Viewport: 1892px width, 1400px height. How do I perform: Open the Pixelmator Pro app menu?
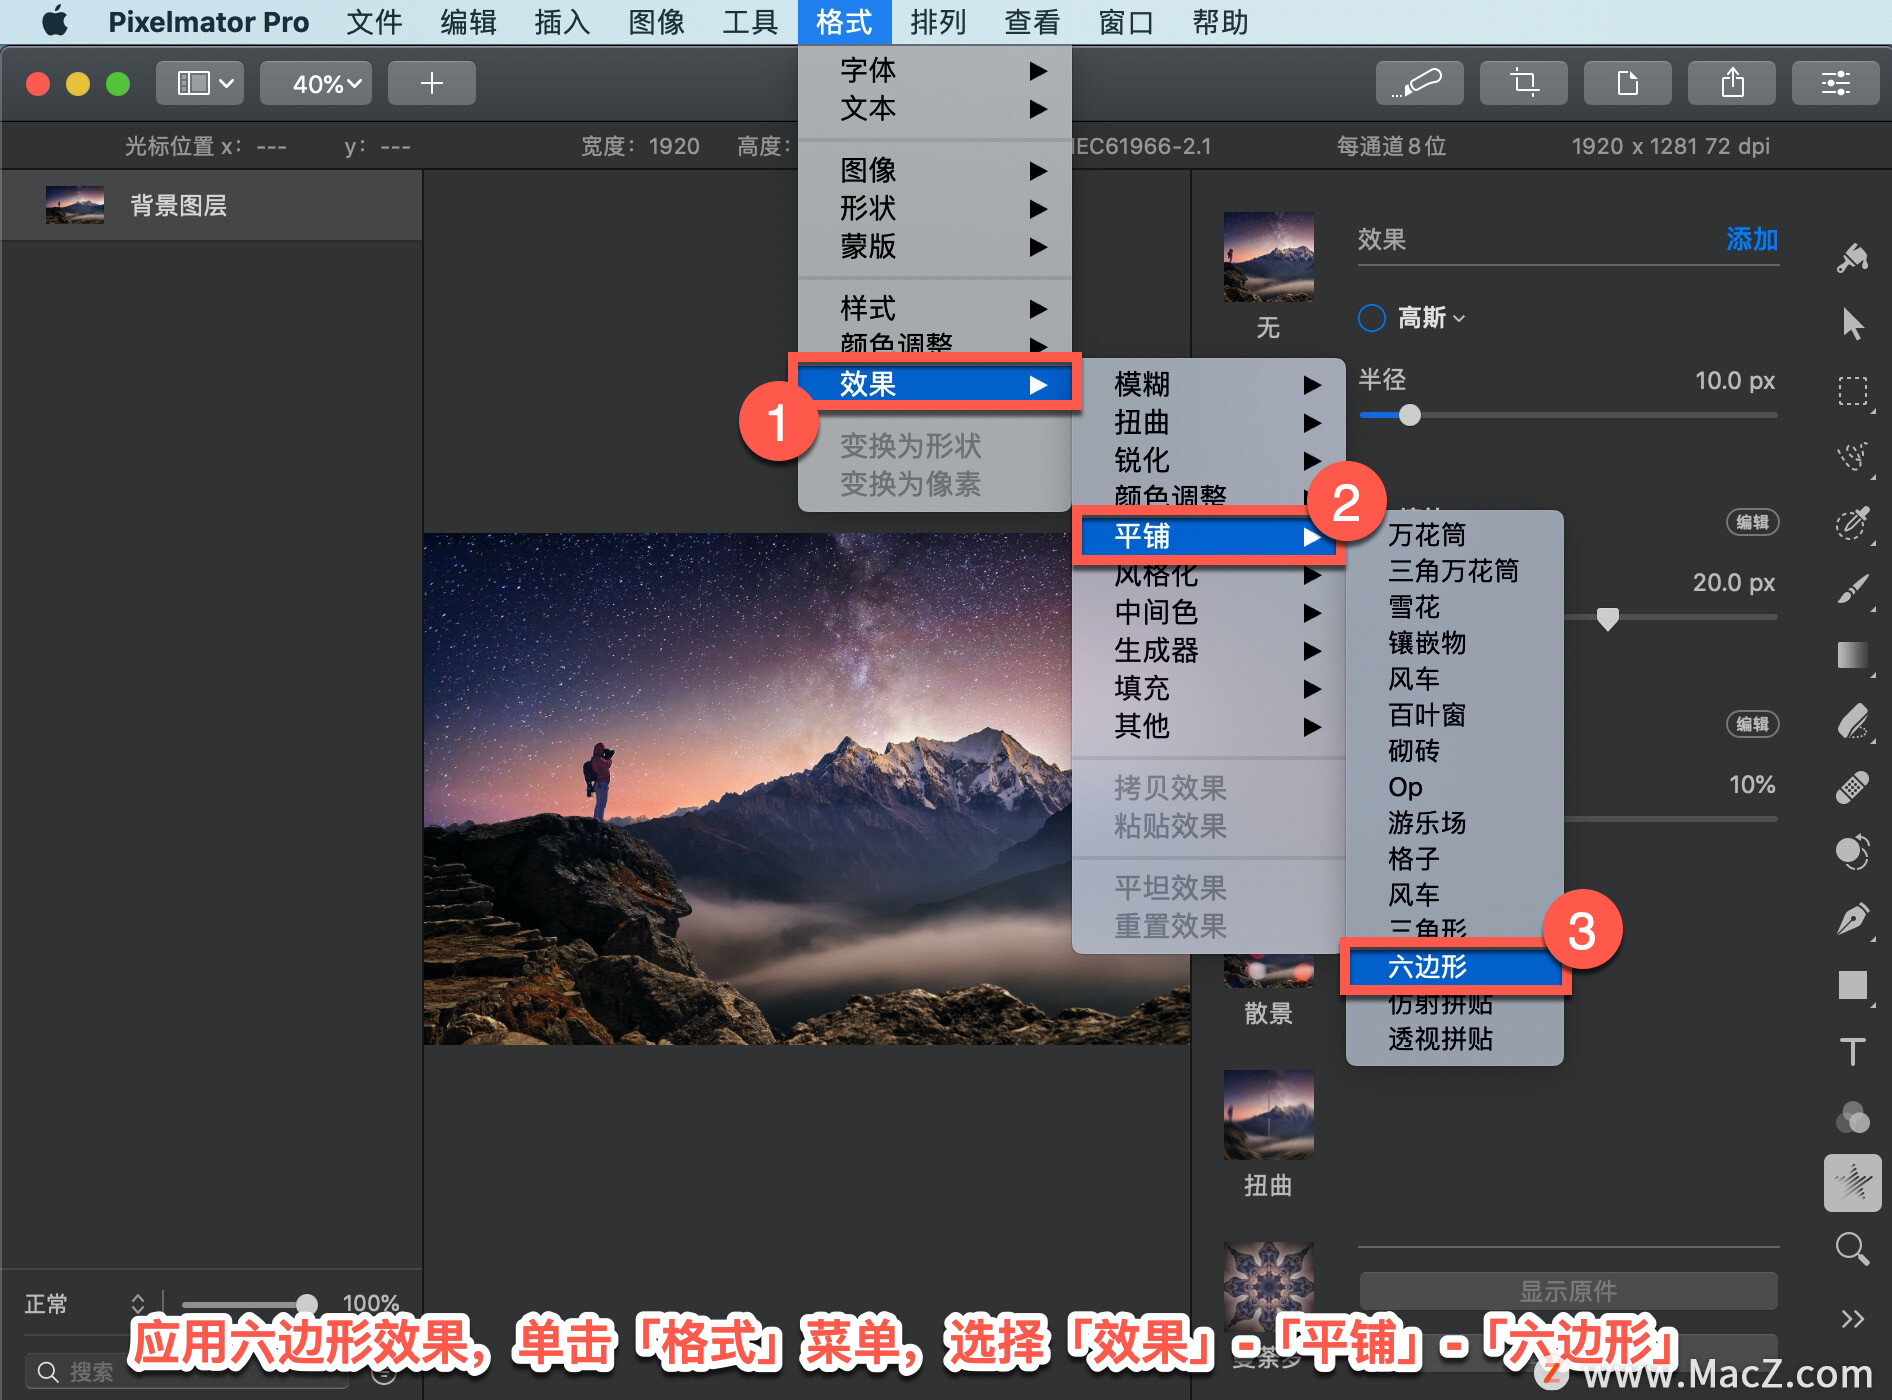pos(208,22)
